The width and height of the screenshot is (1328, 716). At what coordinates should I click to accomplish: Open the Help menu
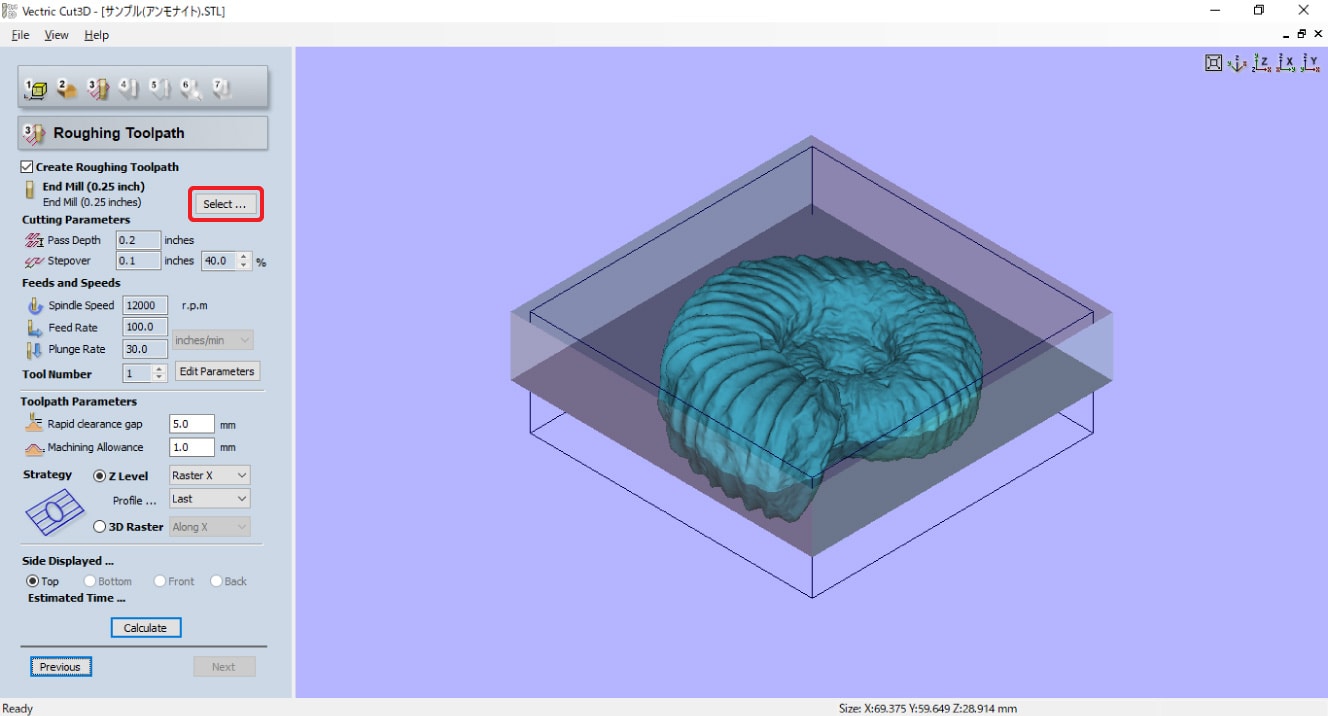tap(96, 35)
